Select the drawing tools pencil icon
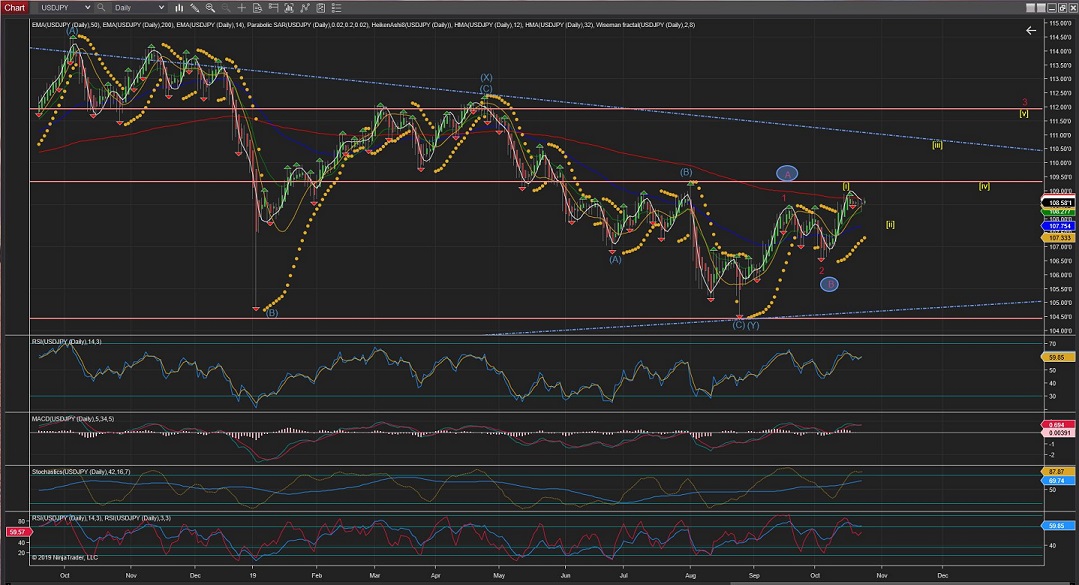 click(195, 8)
